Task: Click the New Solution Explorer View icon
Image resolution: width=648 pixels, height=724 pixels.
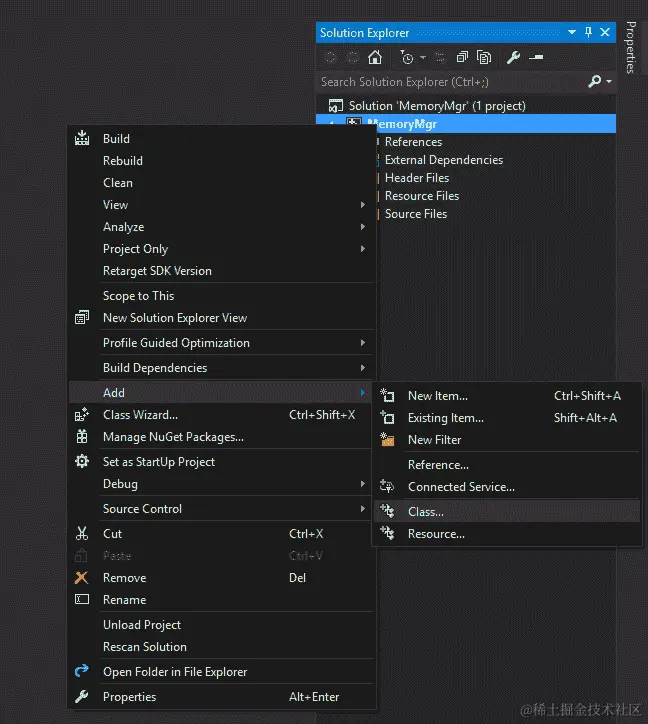Action: tap(82, 317)
